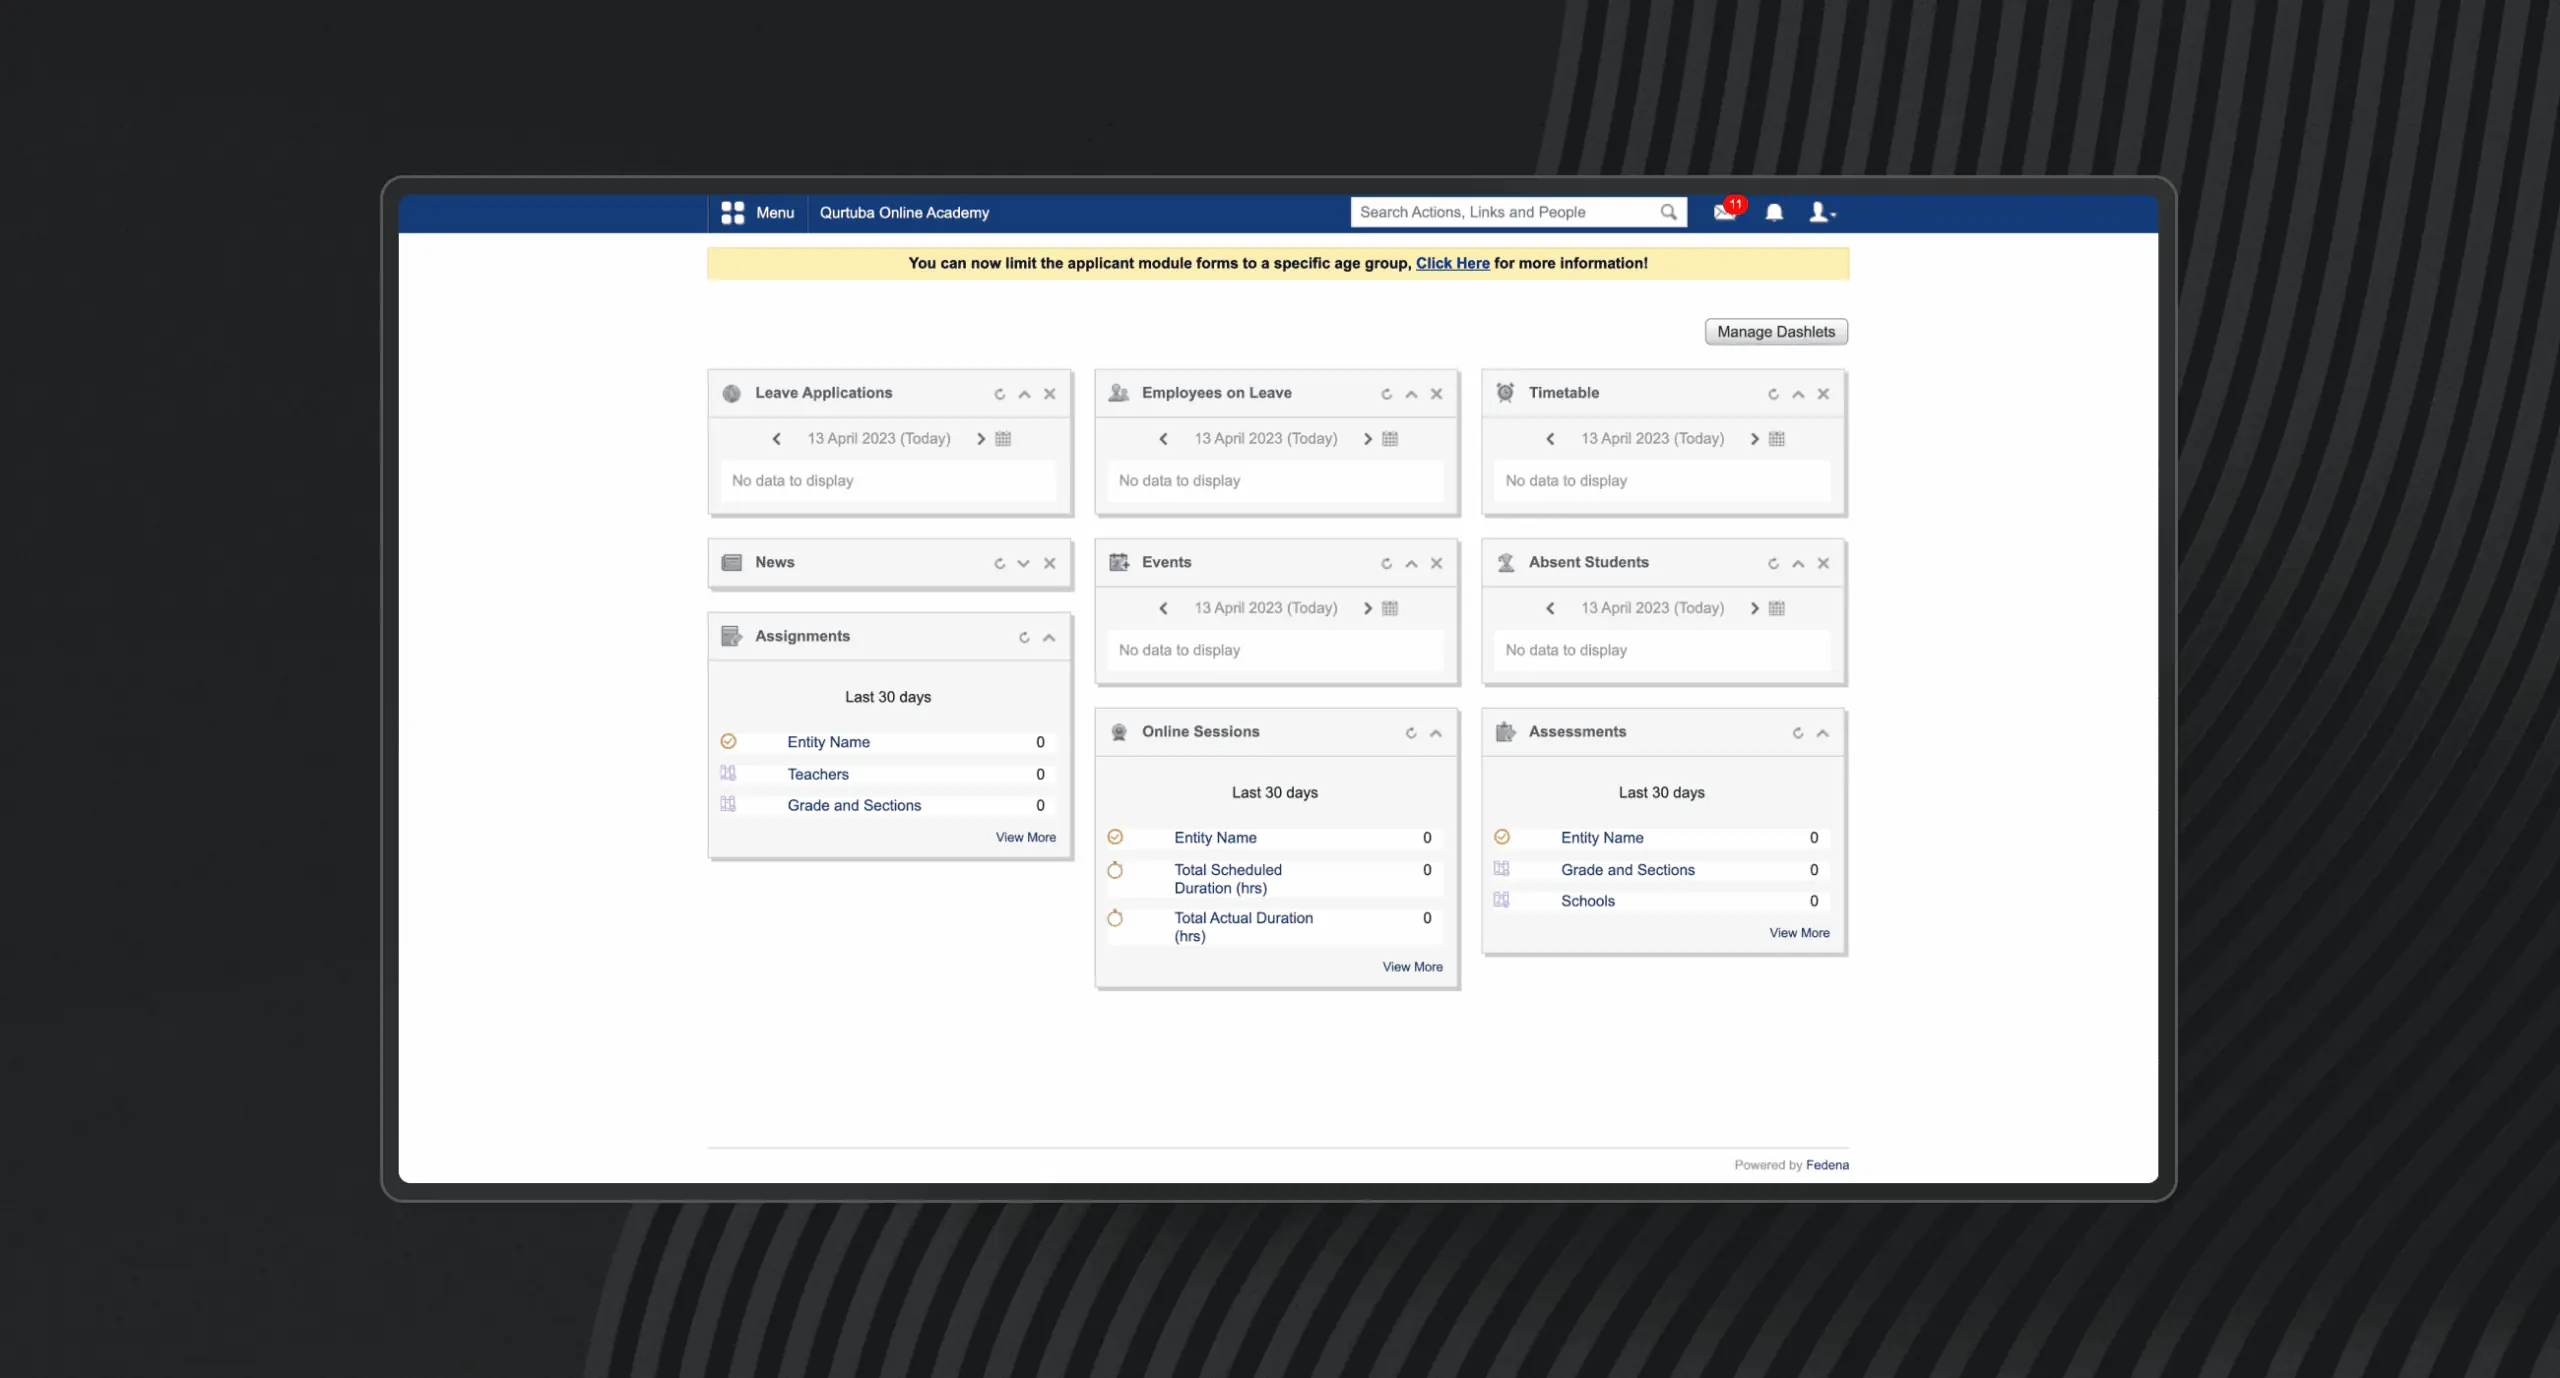Click the Manage Dashlets button
2560x1378 pixels.
click(1776, 332)
